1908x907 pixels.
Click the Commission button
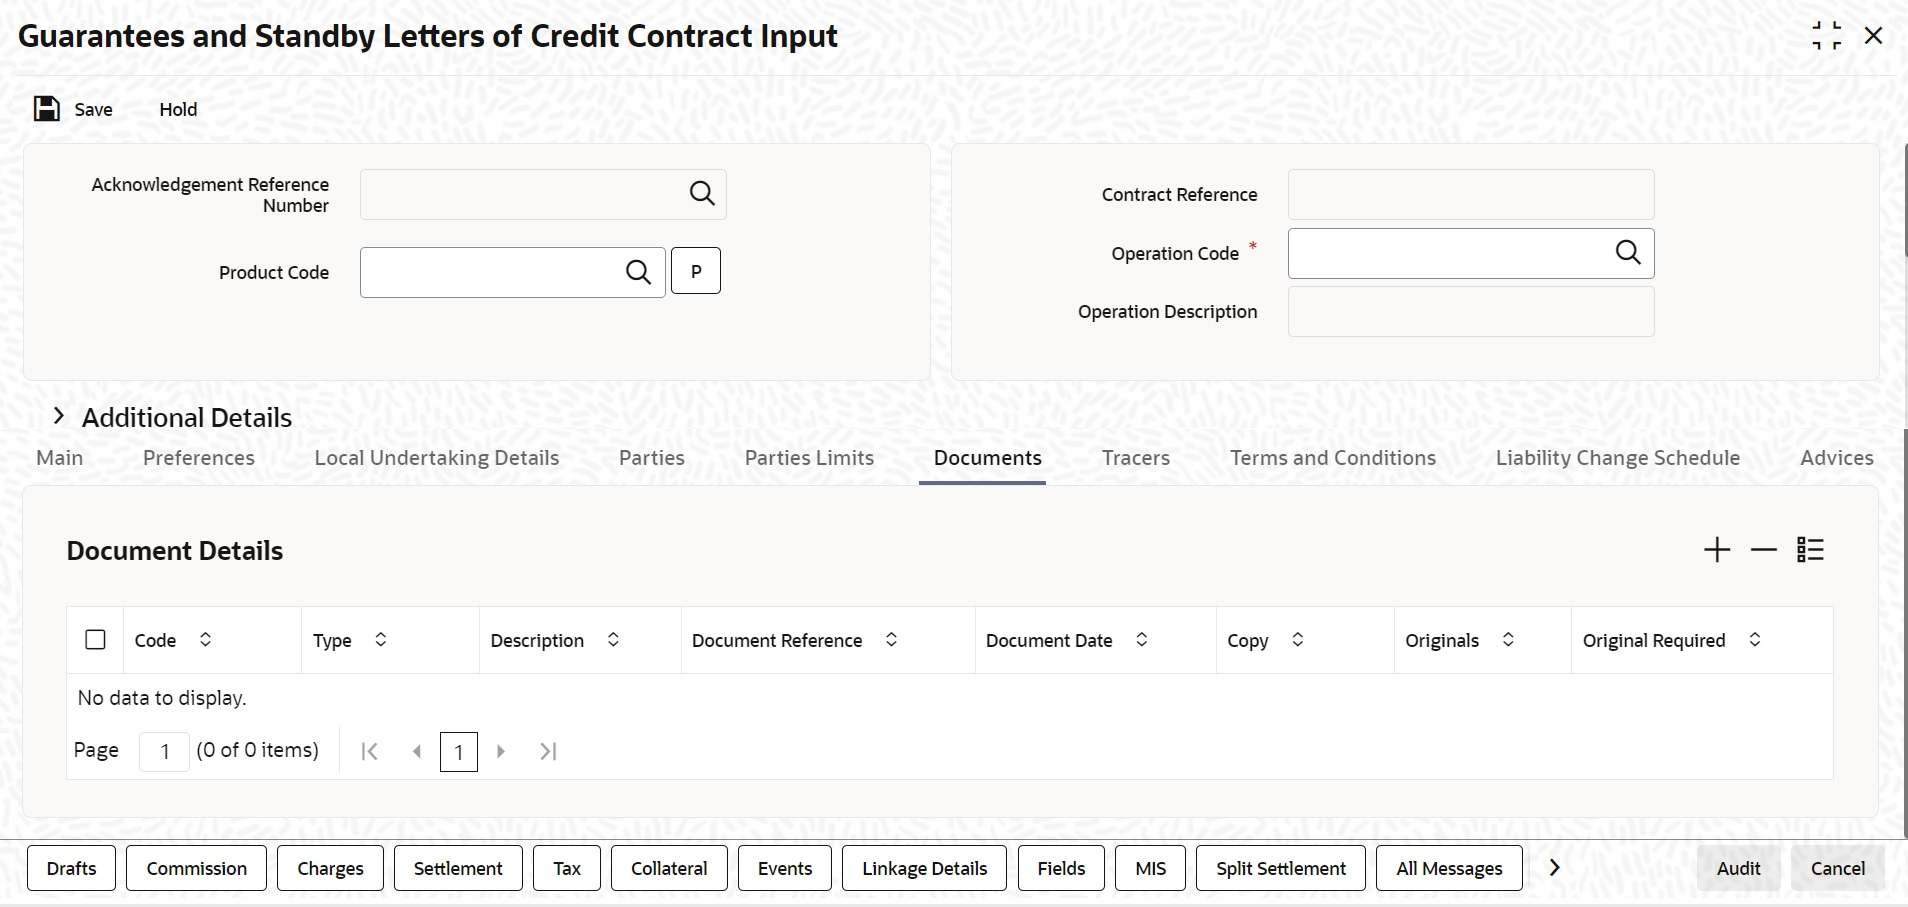[197, 868]
